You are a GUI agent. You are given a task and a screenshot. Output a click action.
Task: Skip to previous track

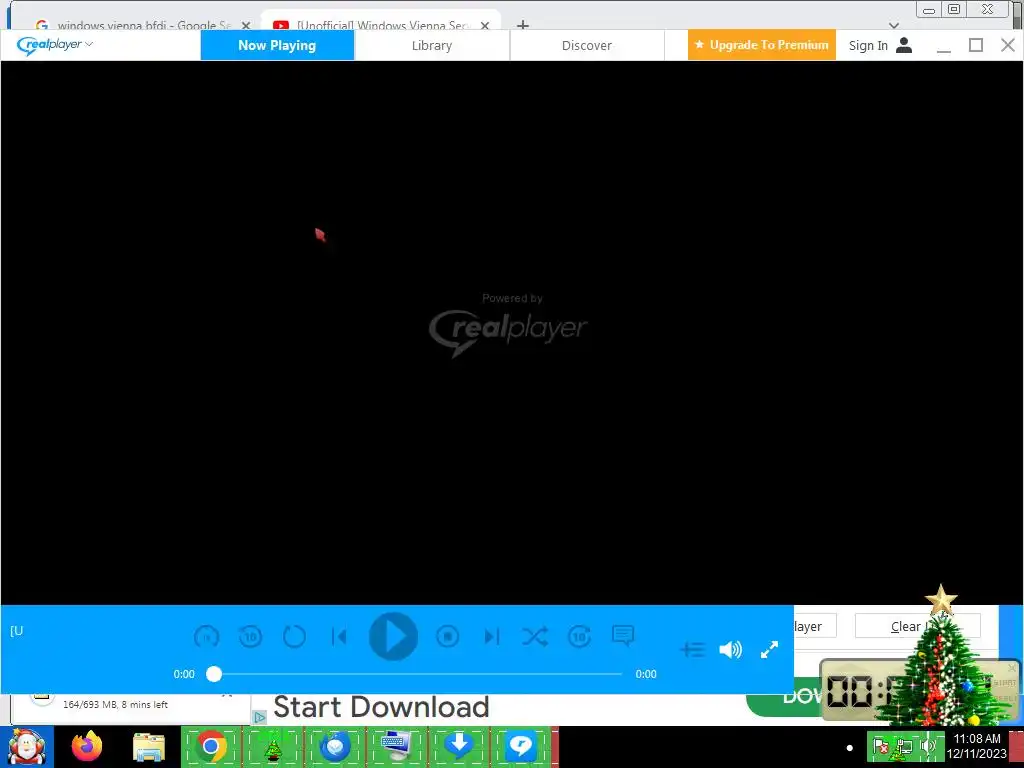(x=339, y=636)
